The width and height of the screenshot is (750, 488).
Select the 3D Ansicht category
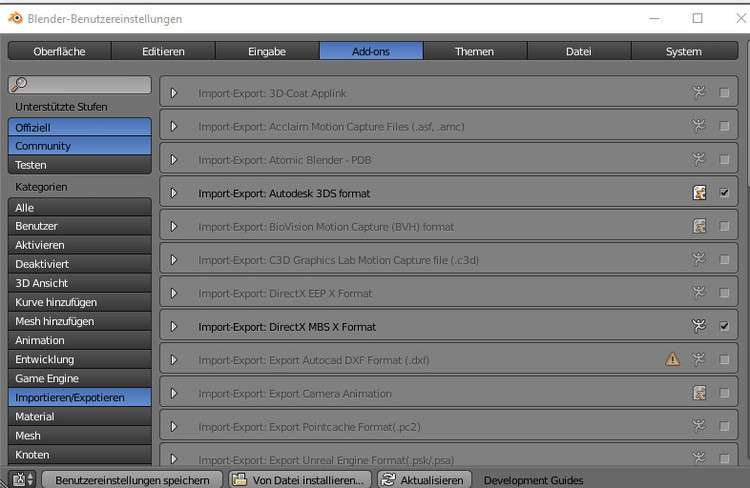(x=79, y=283)
